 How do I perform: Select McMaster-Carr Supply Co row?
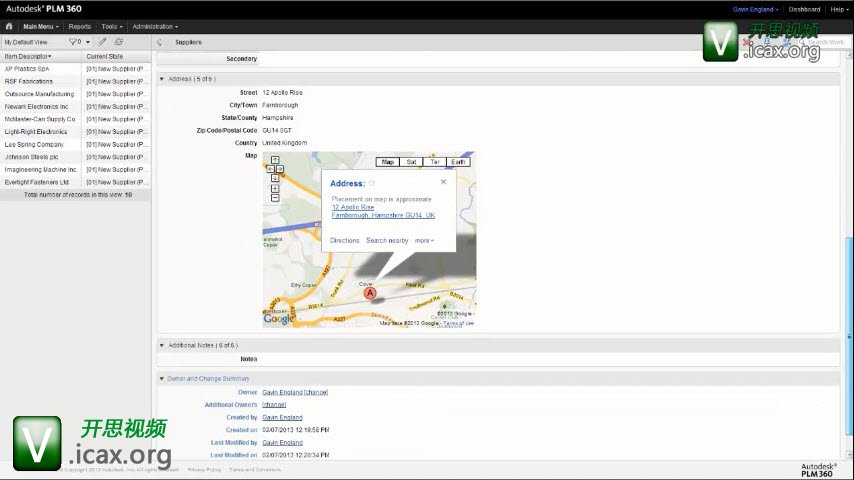(76, 119)
